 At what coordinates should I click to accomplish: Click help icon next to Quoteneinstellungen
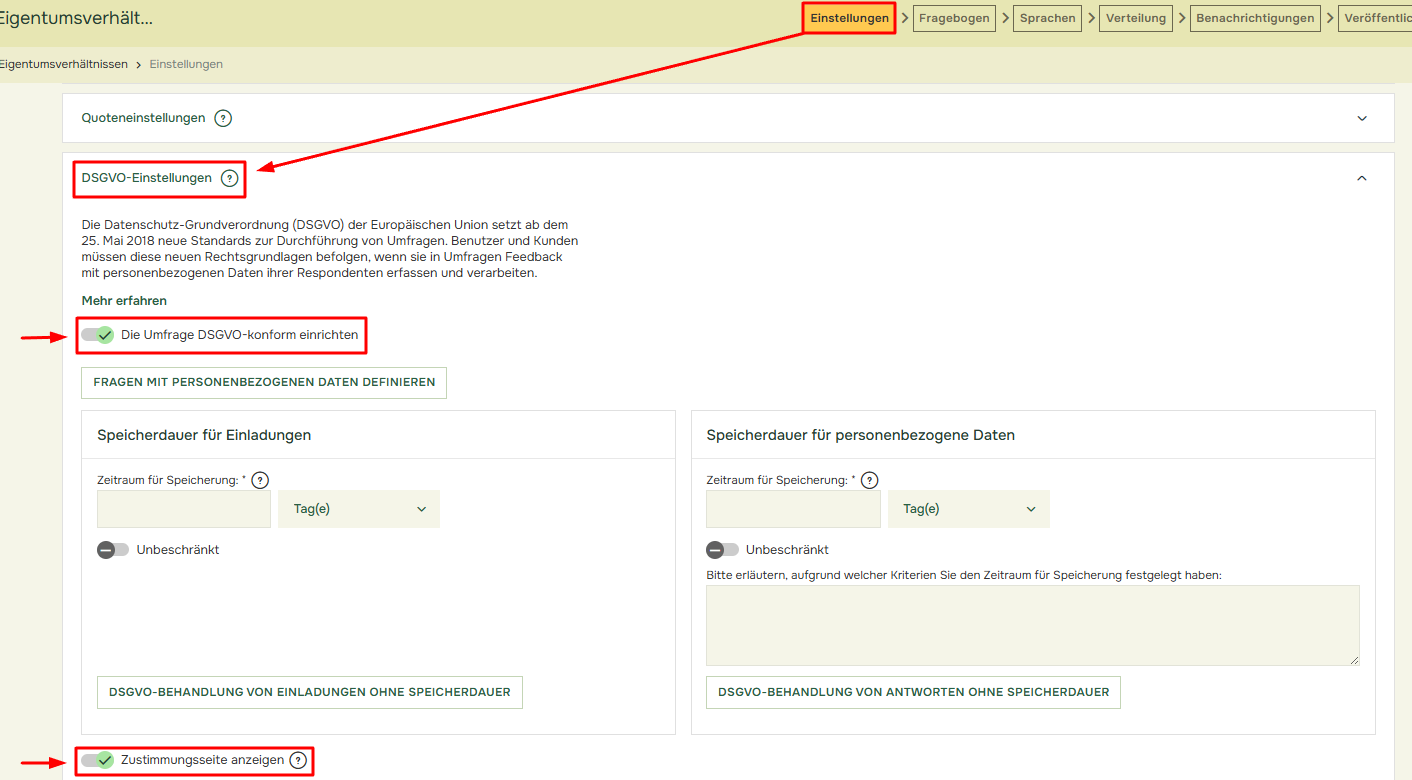(223, 118)
